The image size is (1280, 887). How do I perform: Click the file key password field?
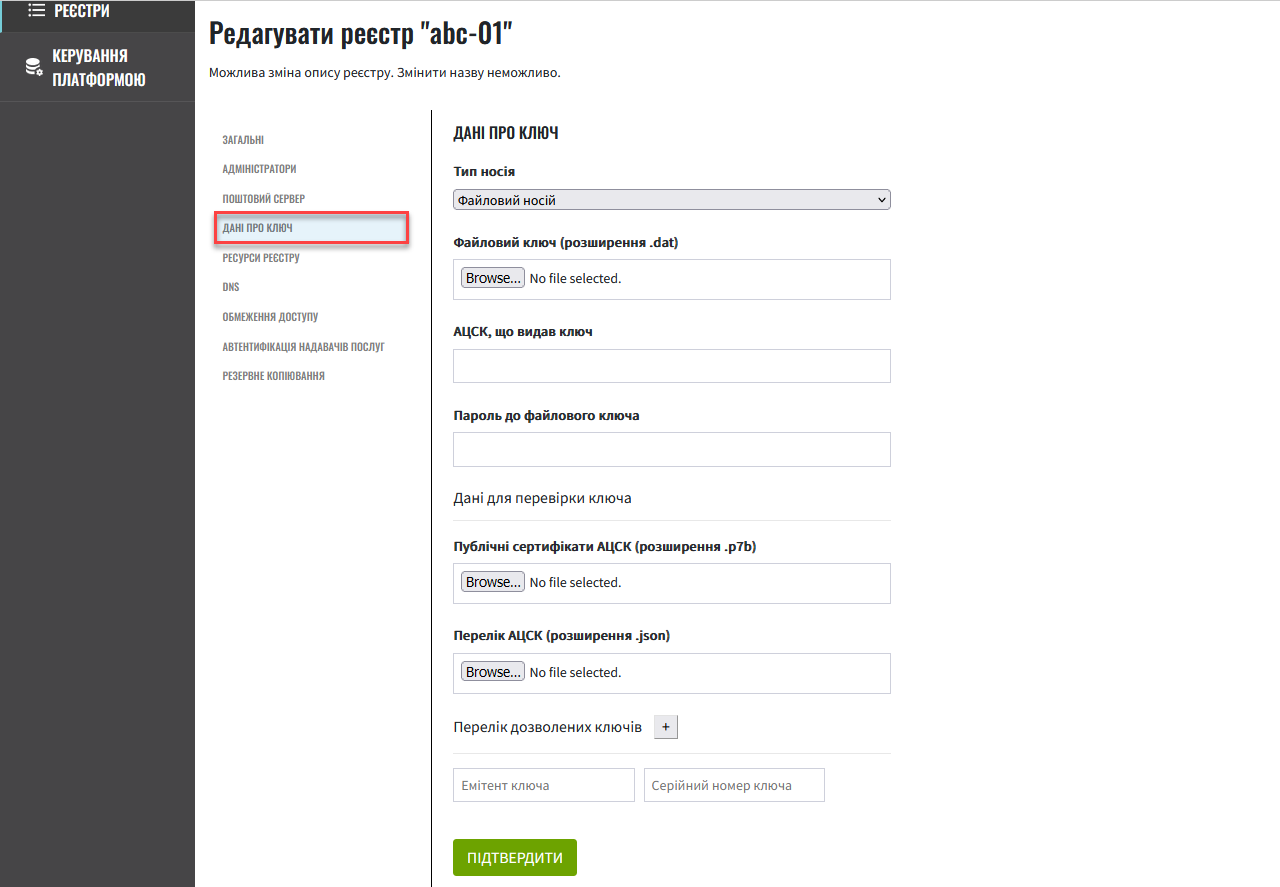(x=672, y=450)
